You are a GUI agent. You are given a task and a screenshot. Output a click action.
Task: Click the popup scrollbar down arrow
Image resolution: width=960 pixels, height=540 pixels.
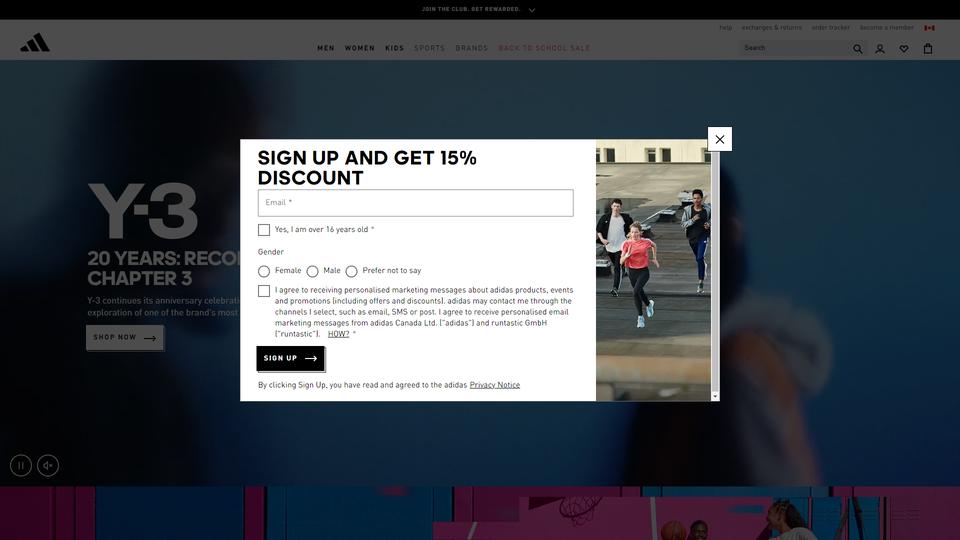(x=715, y=396)
